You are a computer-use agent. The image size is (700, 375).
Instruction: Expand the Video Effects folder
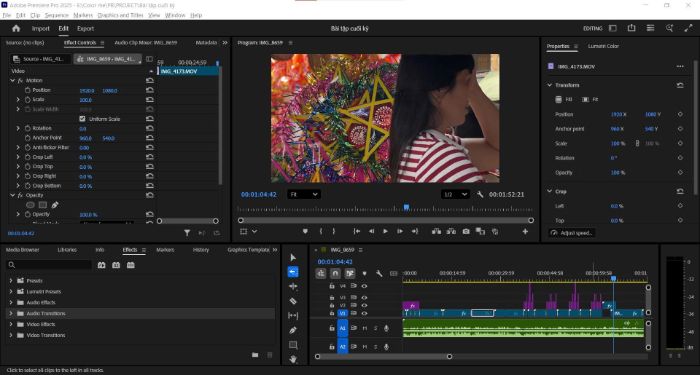click(x=11, y=324)
